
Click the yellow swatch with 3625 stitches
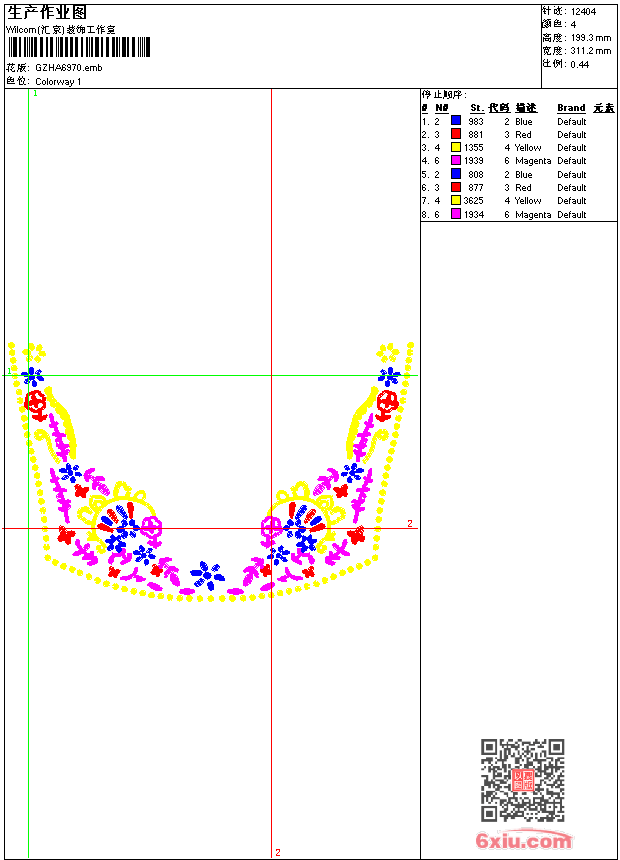tap(455, 201)
